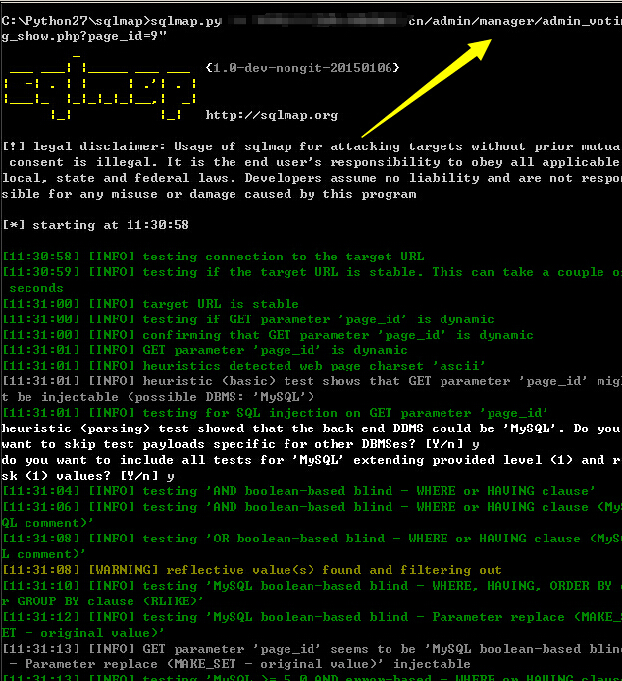Click 'sk (1) values? [Y/n] y' line

pyautogui.click(x=88, y=476)
